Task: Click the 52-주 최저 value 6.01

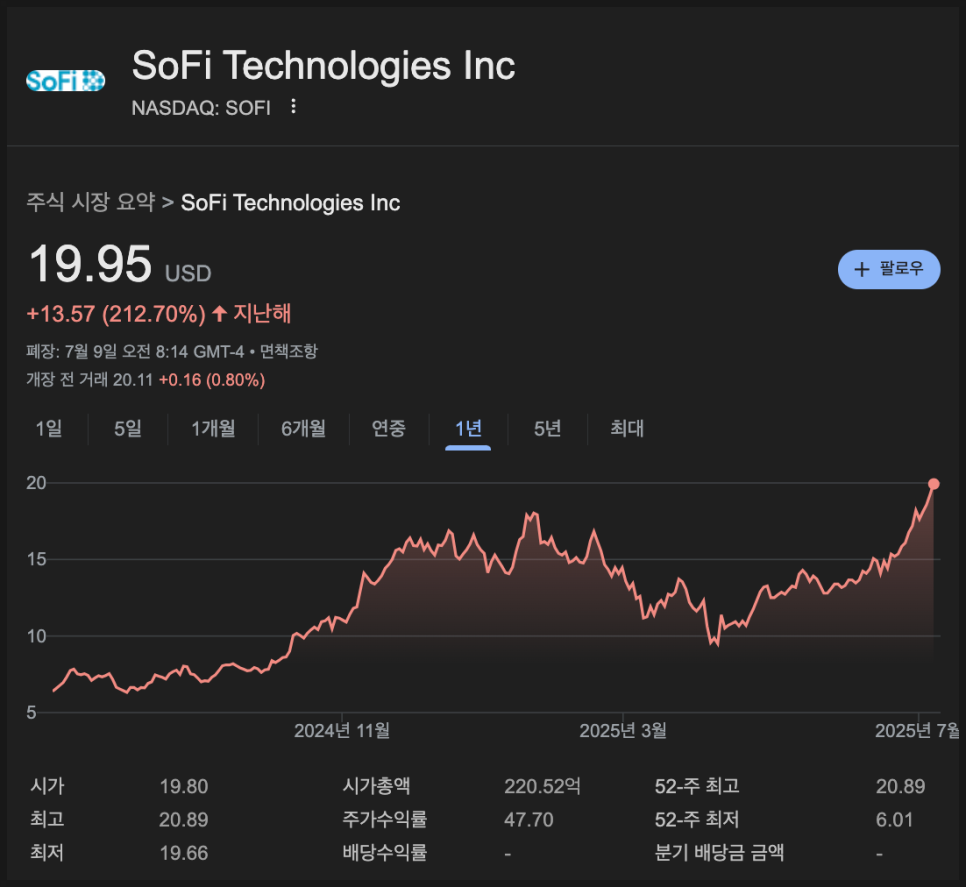Action: tap(894, 820)
